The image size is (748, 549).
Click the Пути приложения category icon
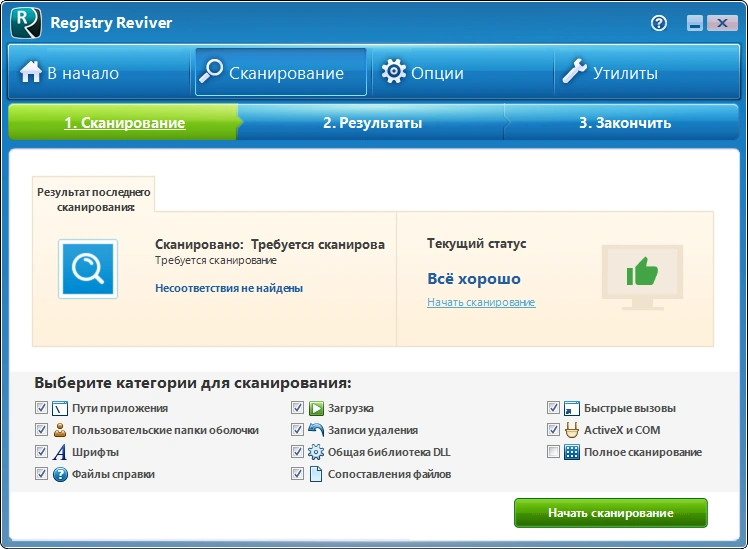[60, 409]
